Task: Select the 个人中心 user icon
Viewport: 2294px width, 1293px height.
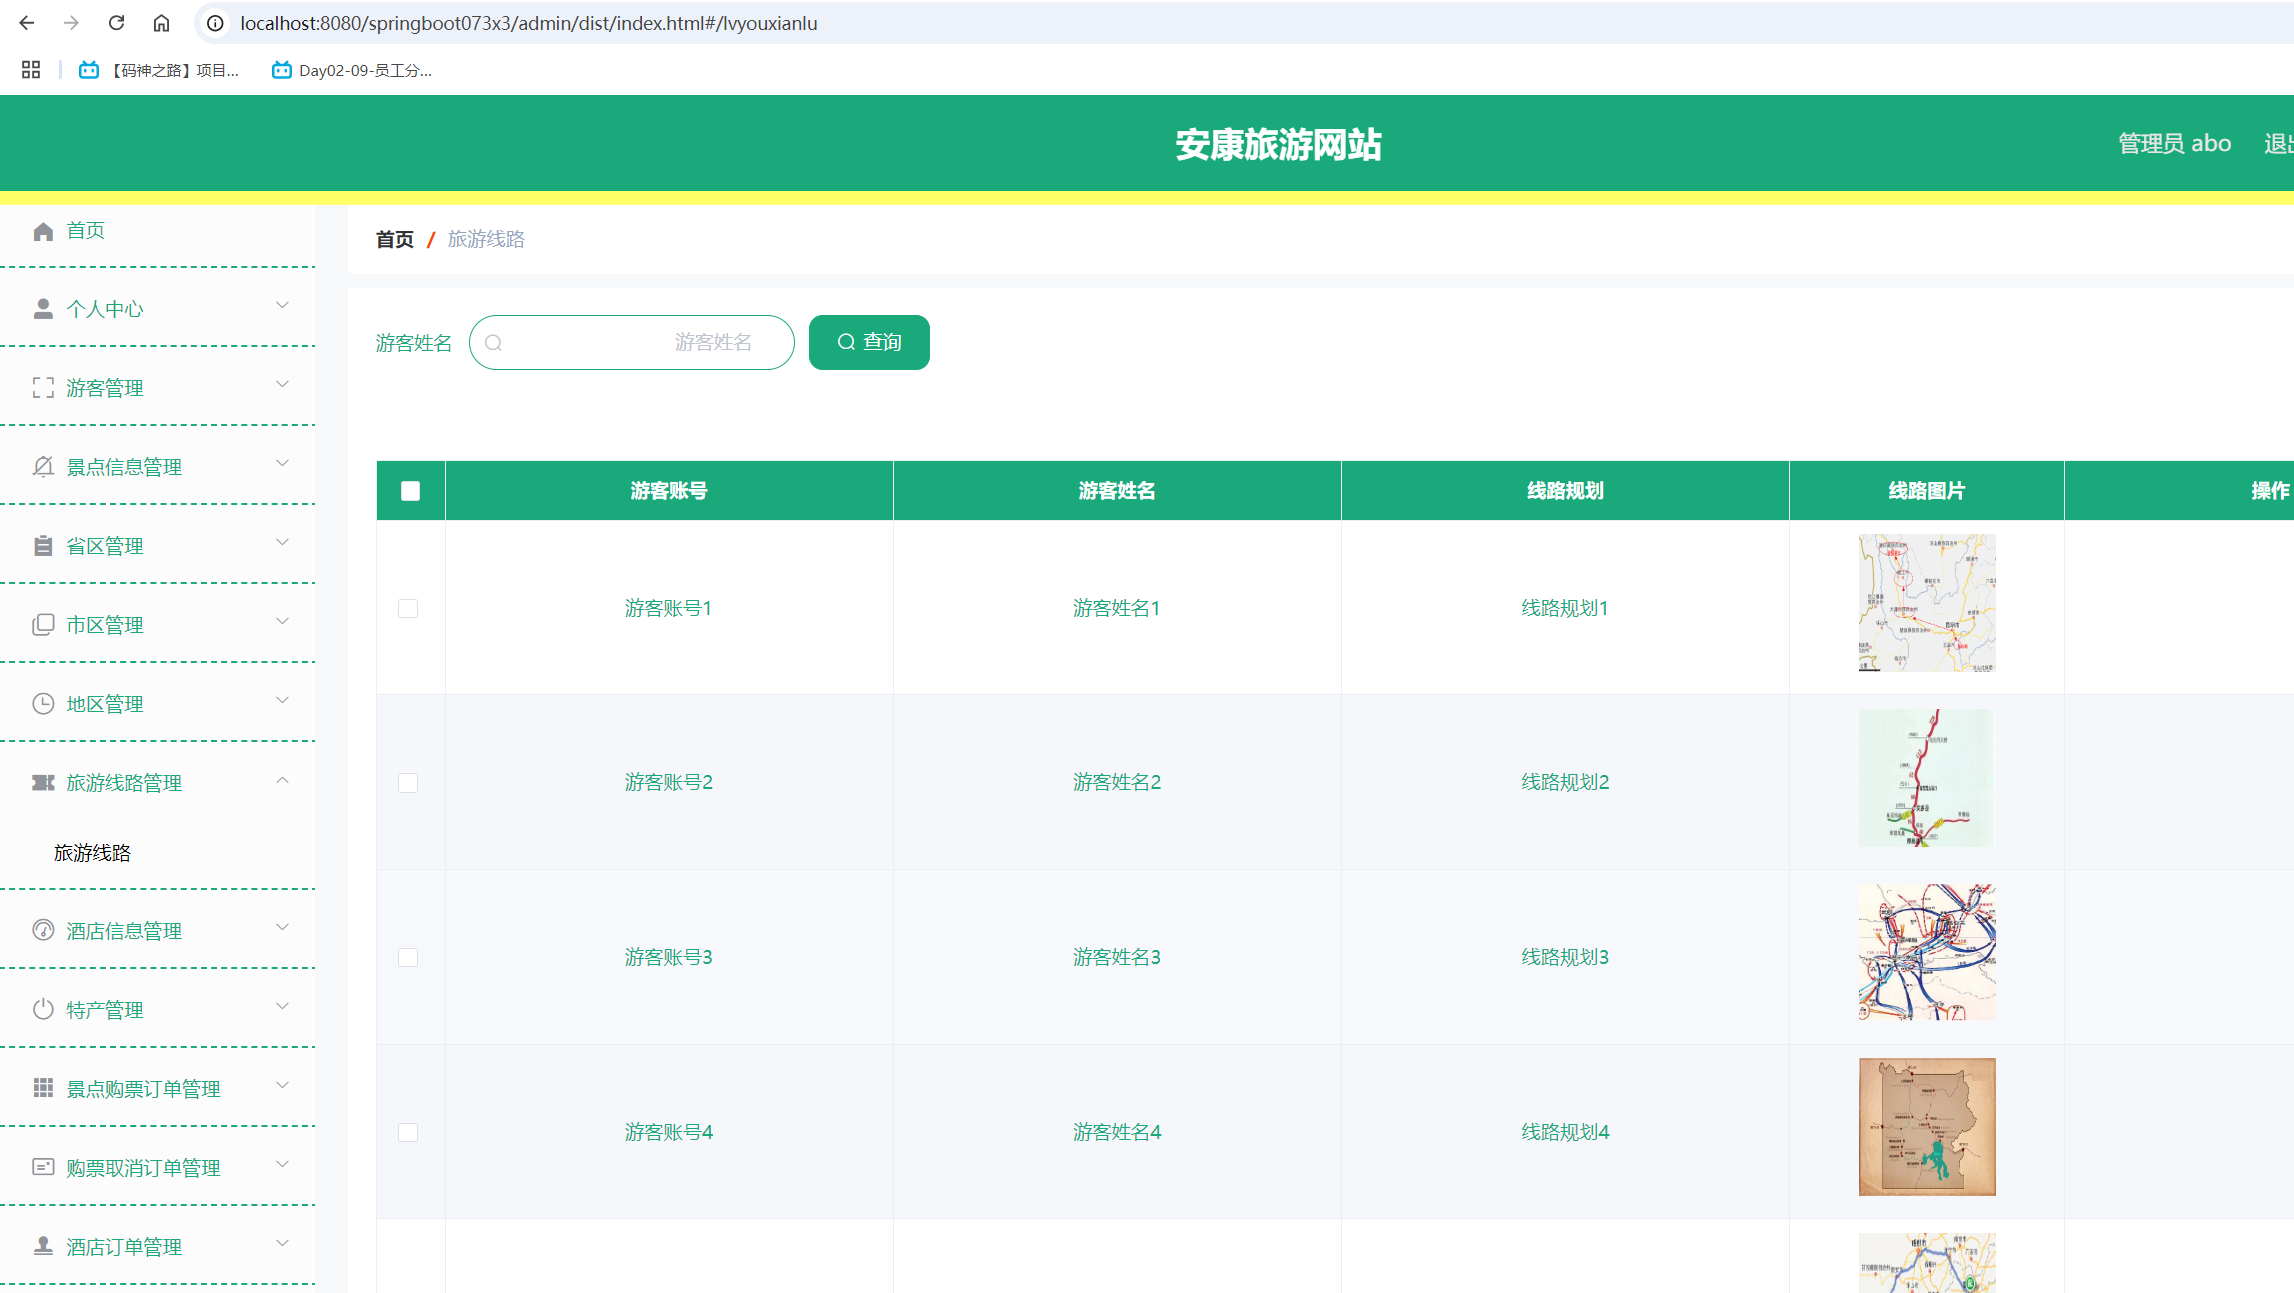Action: pyautogui.click(x=44, y=308)
